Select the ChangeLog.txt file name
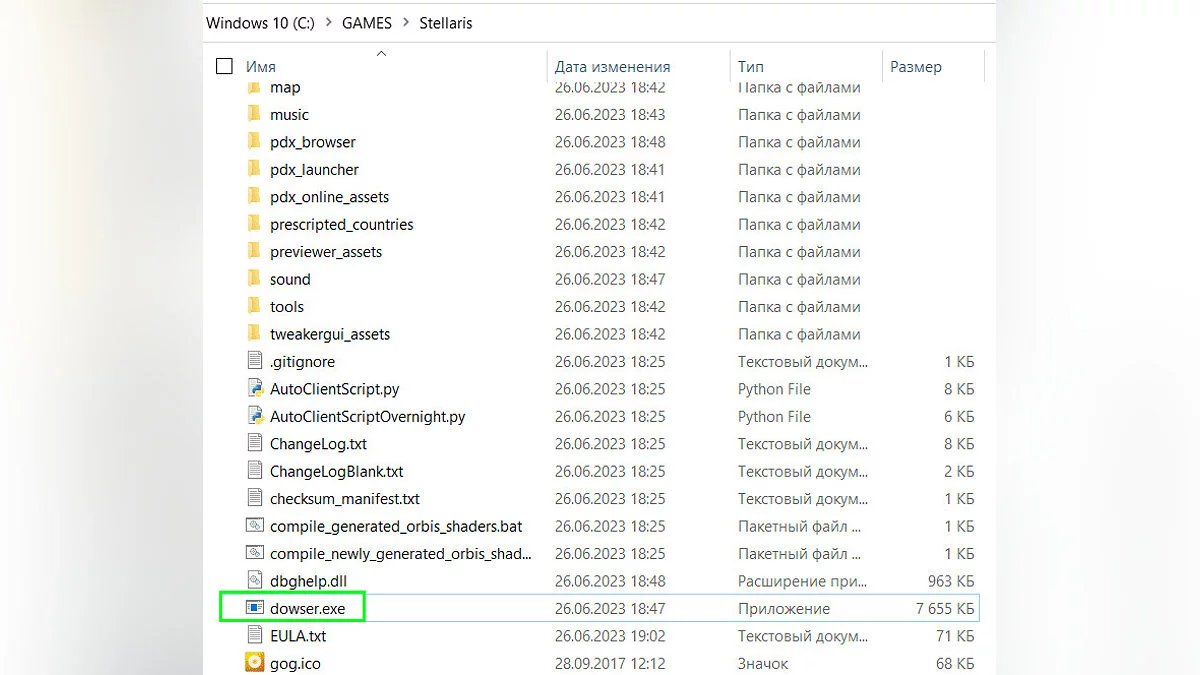 318,443
